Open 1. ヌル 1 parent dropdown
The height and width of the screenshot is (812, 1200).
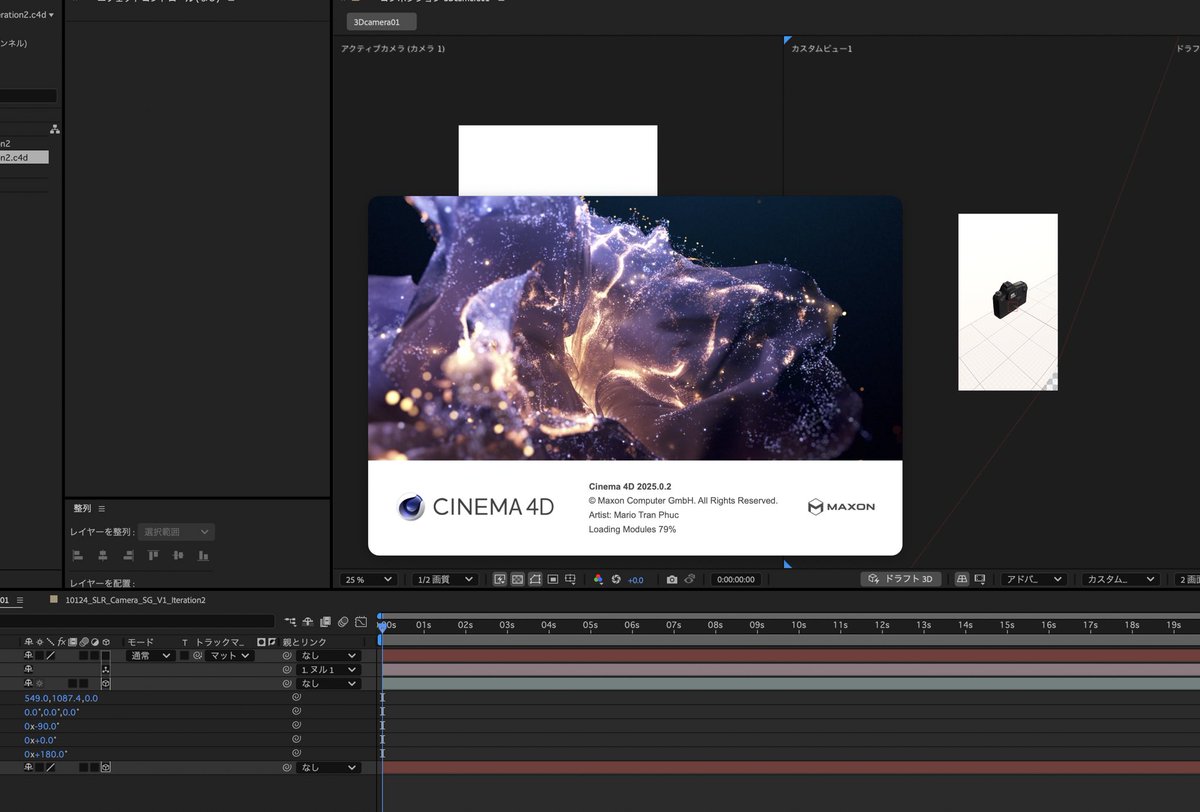(x=328, y=669)
